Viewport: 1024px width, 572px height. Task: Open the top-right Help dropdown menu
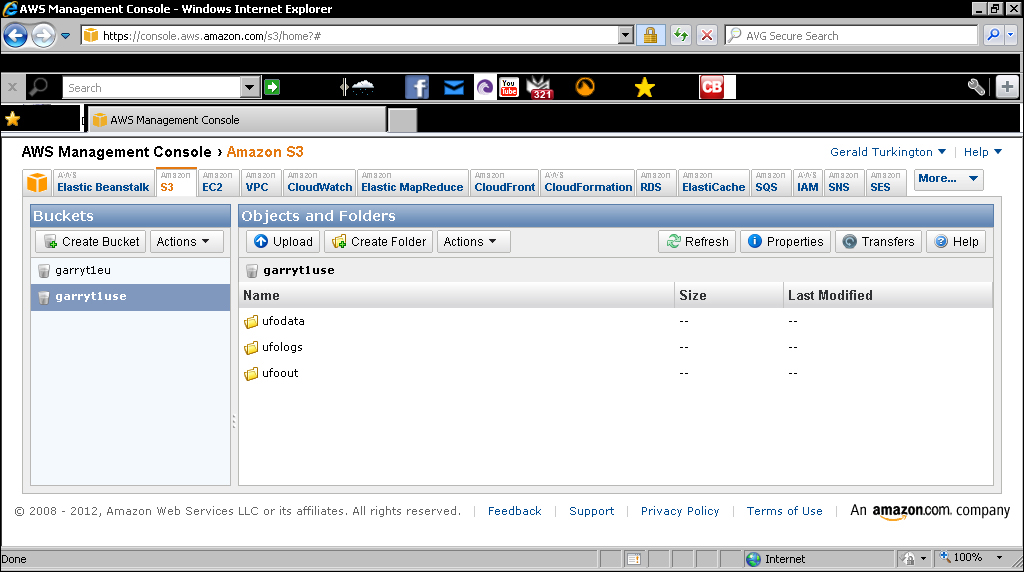(x=983, y=152)
